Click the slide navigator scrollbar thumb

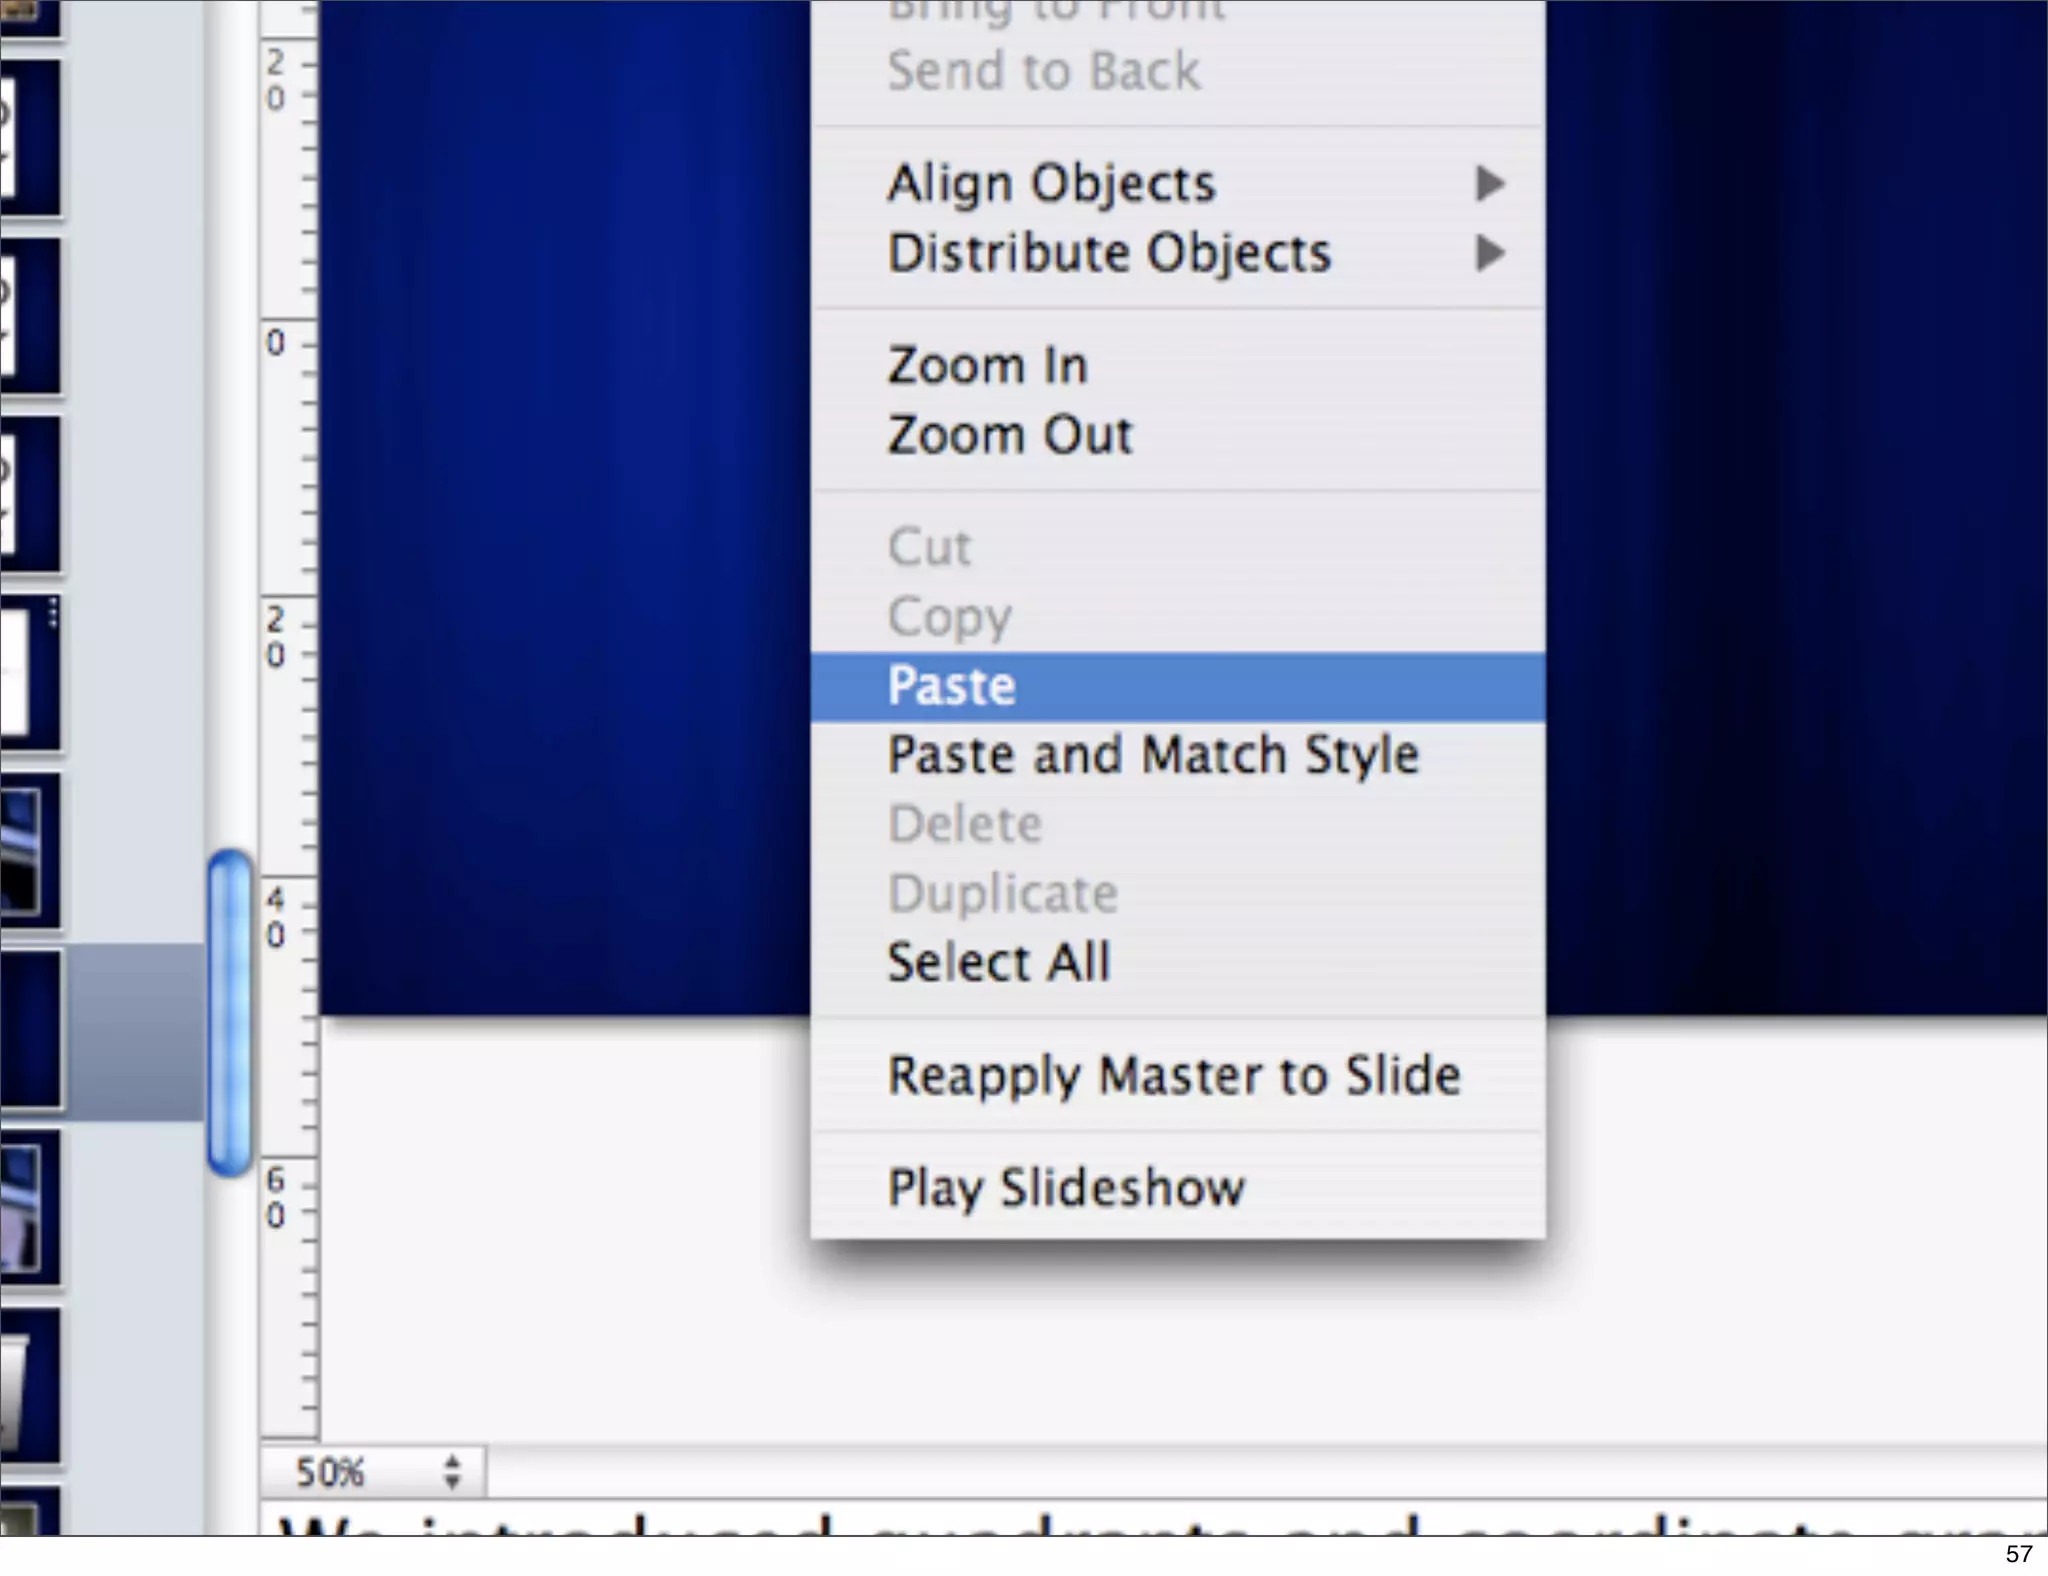coord(230,1012)
